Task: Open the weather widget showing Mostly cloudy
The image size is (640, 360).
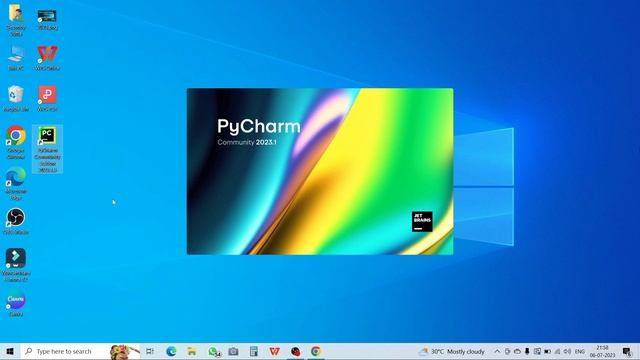Action: (x=452, y=351)
